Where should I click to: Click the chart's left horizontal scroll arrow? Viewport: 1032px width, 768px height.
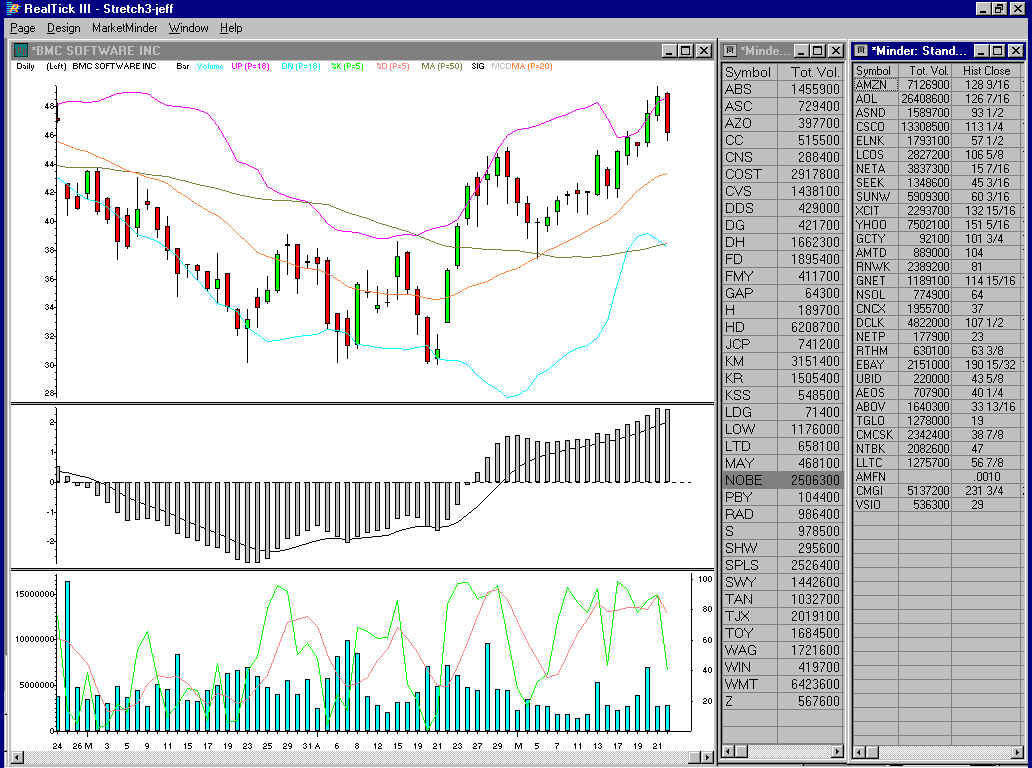(16, 757)
